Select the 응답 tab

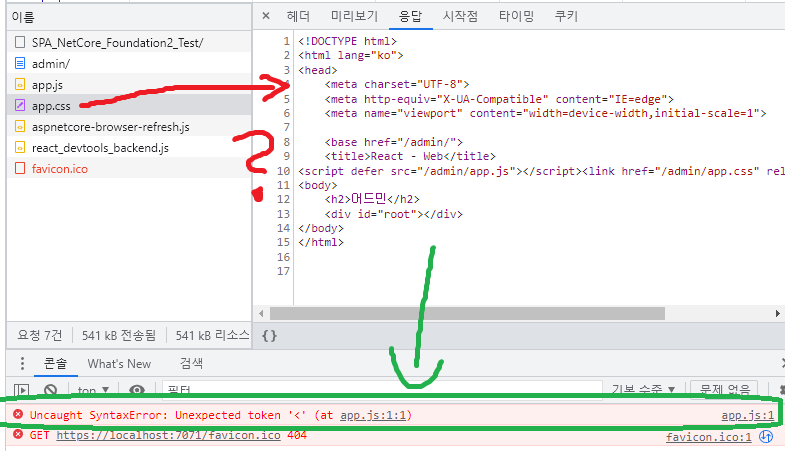(411, 16)
